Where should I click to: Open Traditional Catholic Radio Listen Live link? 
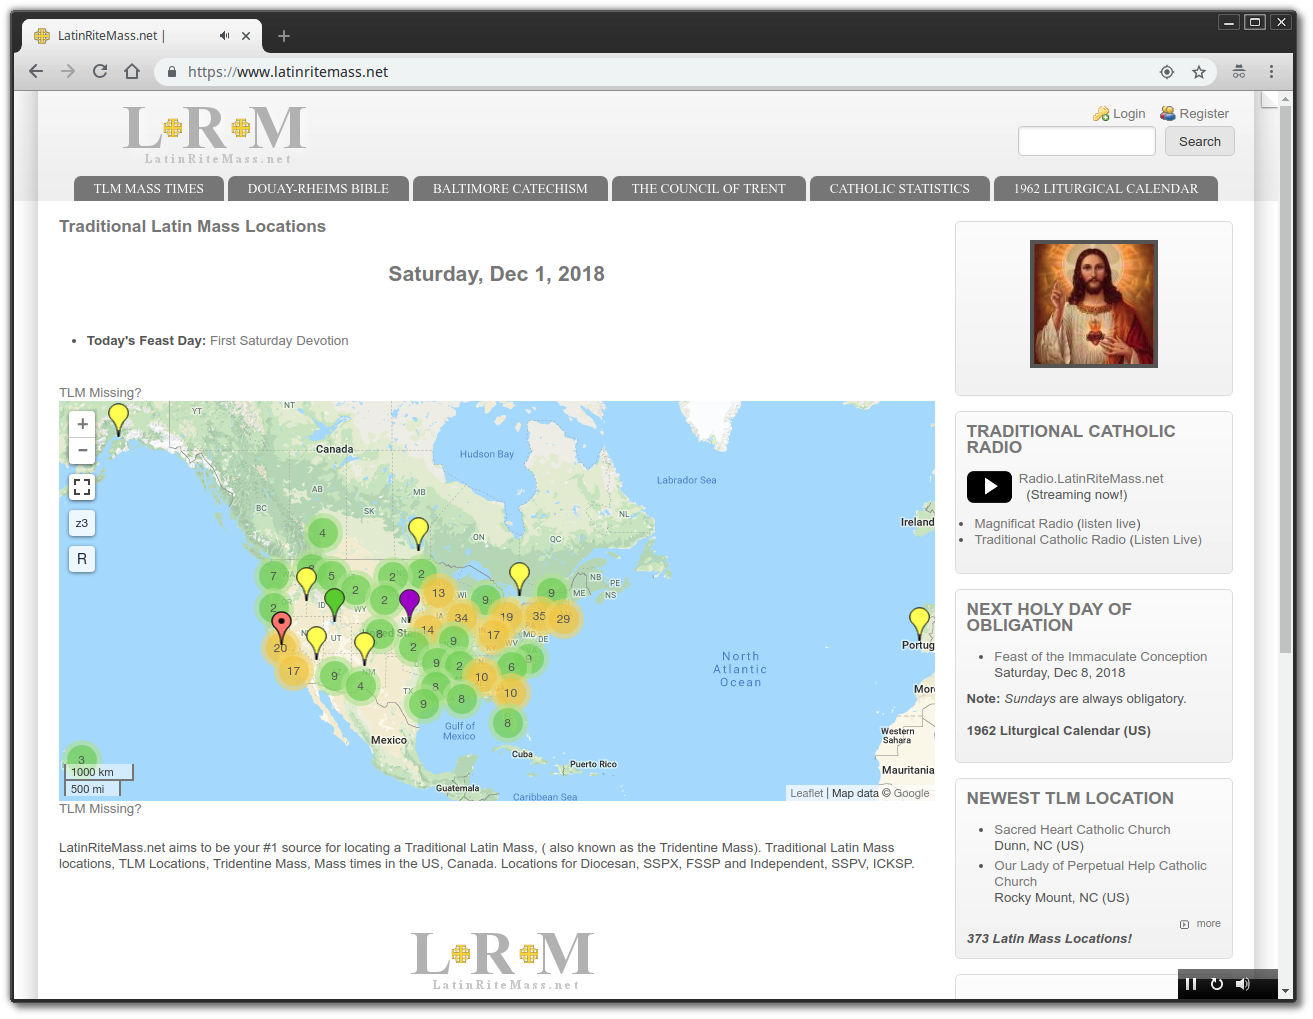(x=1088, y=540)
